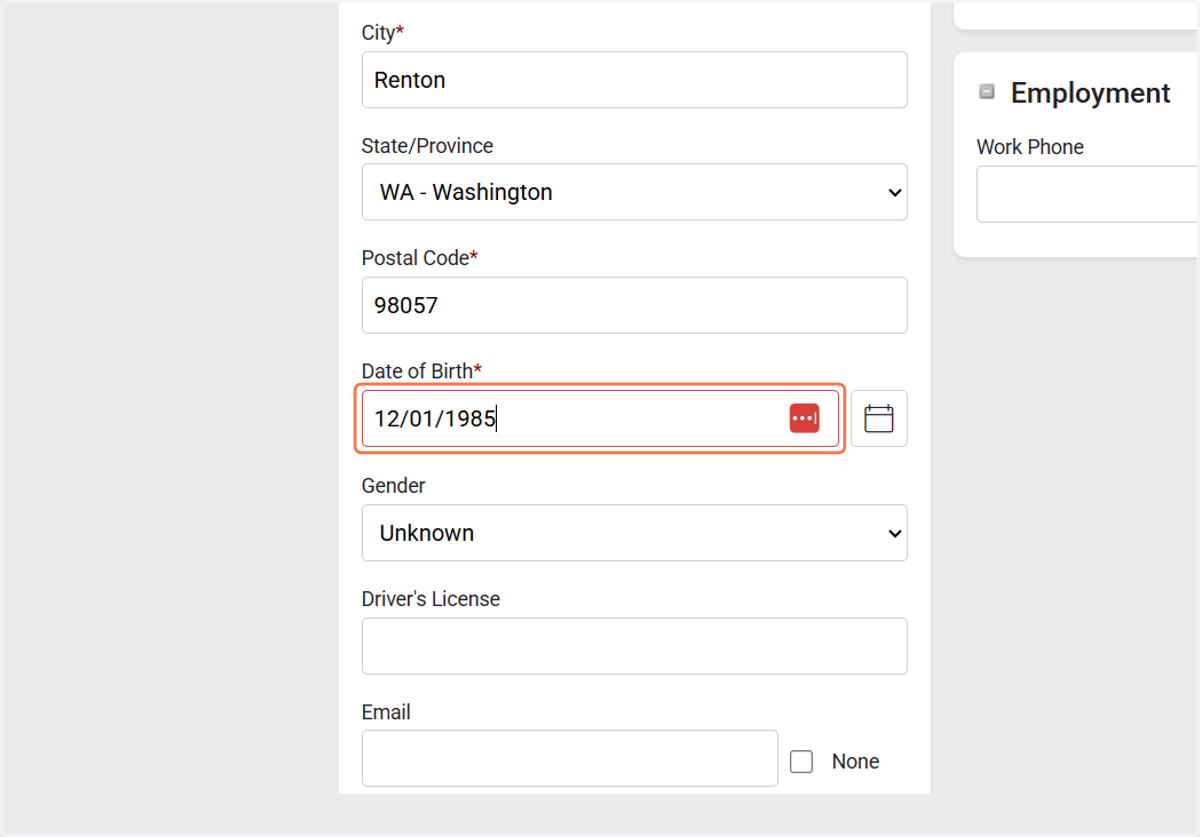Collapse the Employment section

(x=987, y=92)
